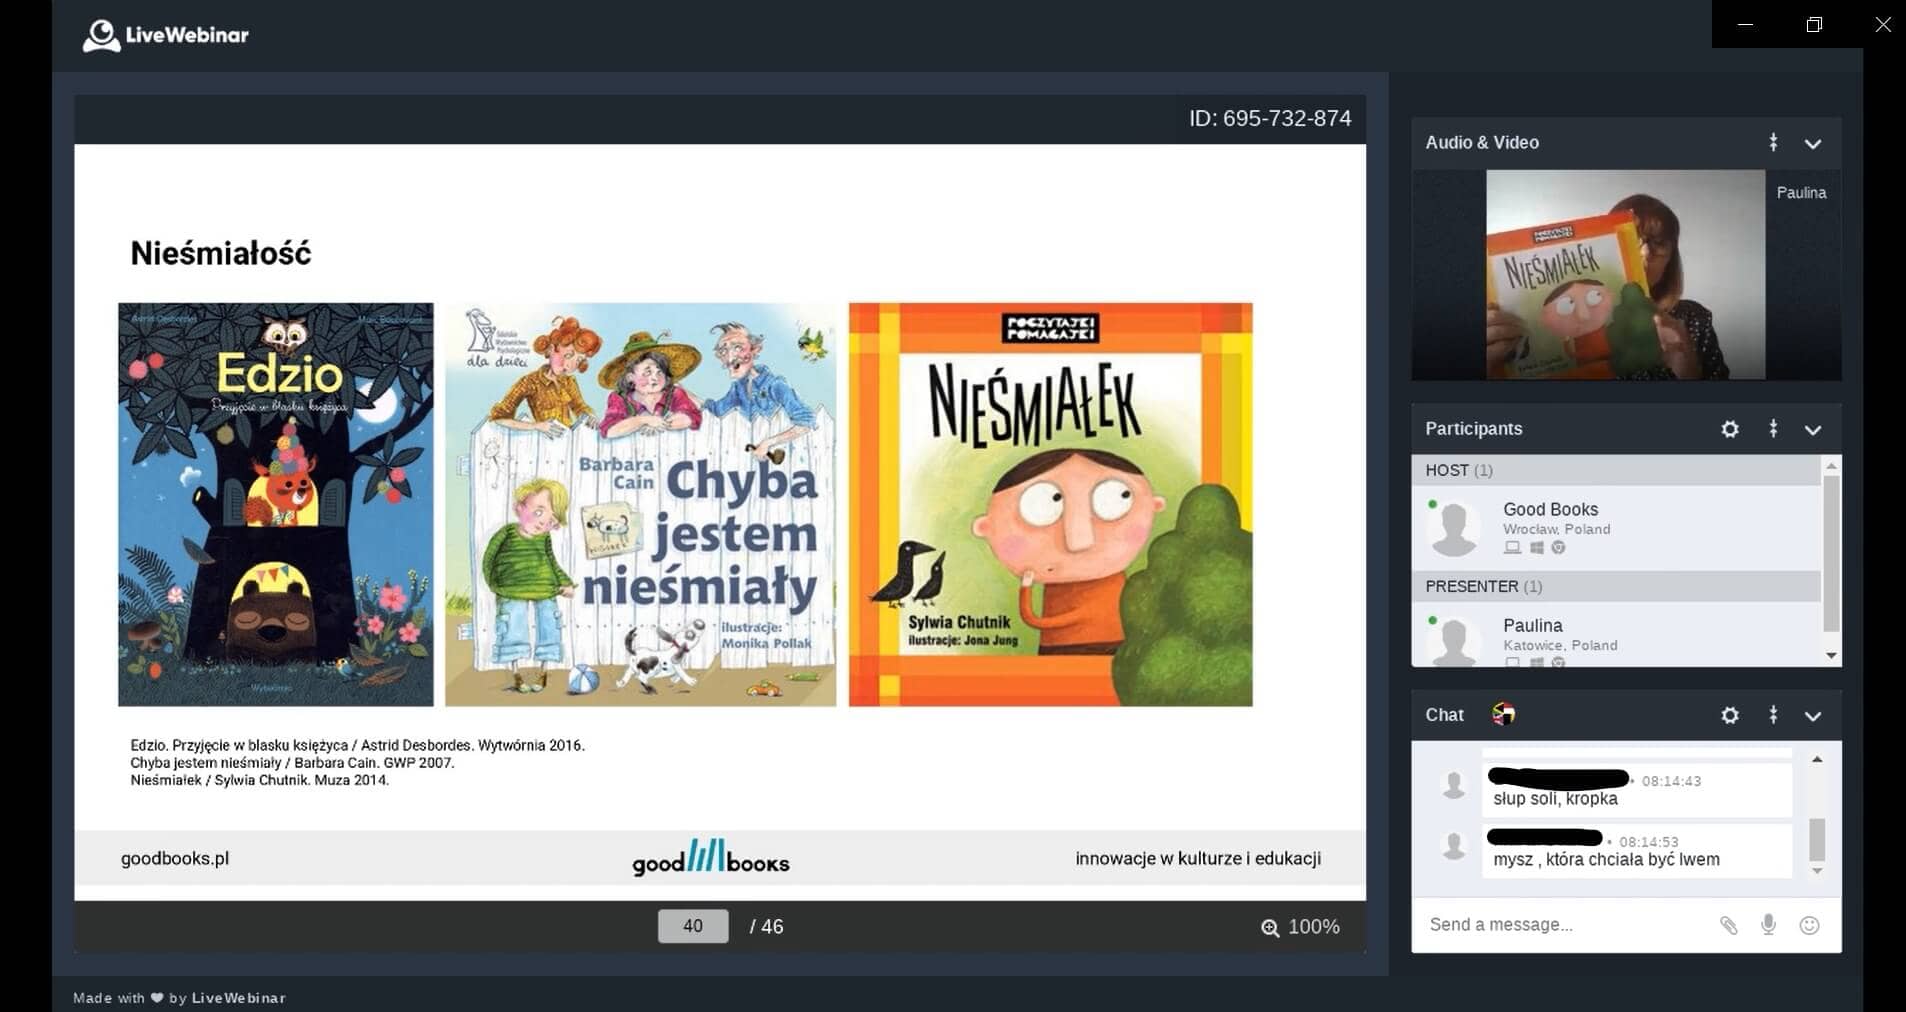The image size is (1906, 1012).
Task: Click the webinar ID 695-732-874
Action: (x=1269, y=118)
